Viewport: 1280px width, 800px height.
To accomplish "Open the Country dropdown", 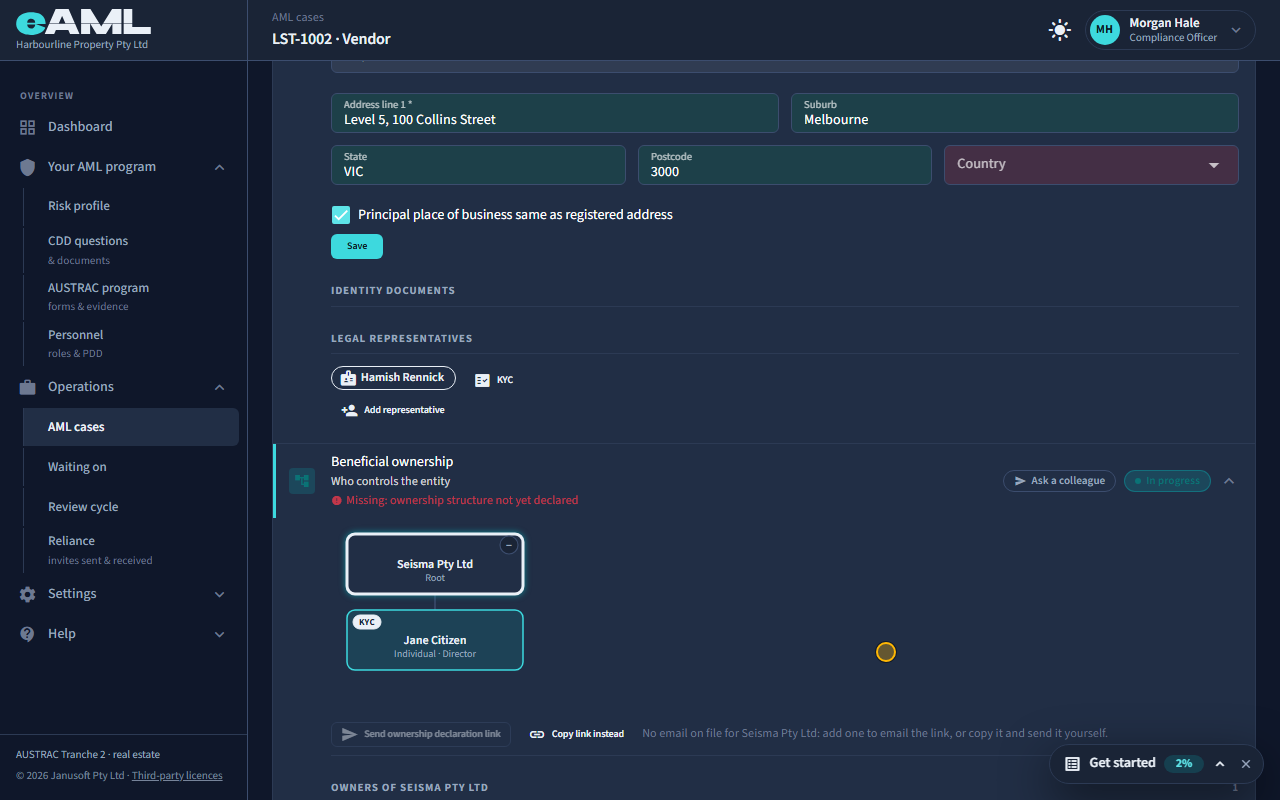I will point(1091,165).
